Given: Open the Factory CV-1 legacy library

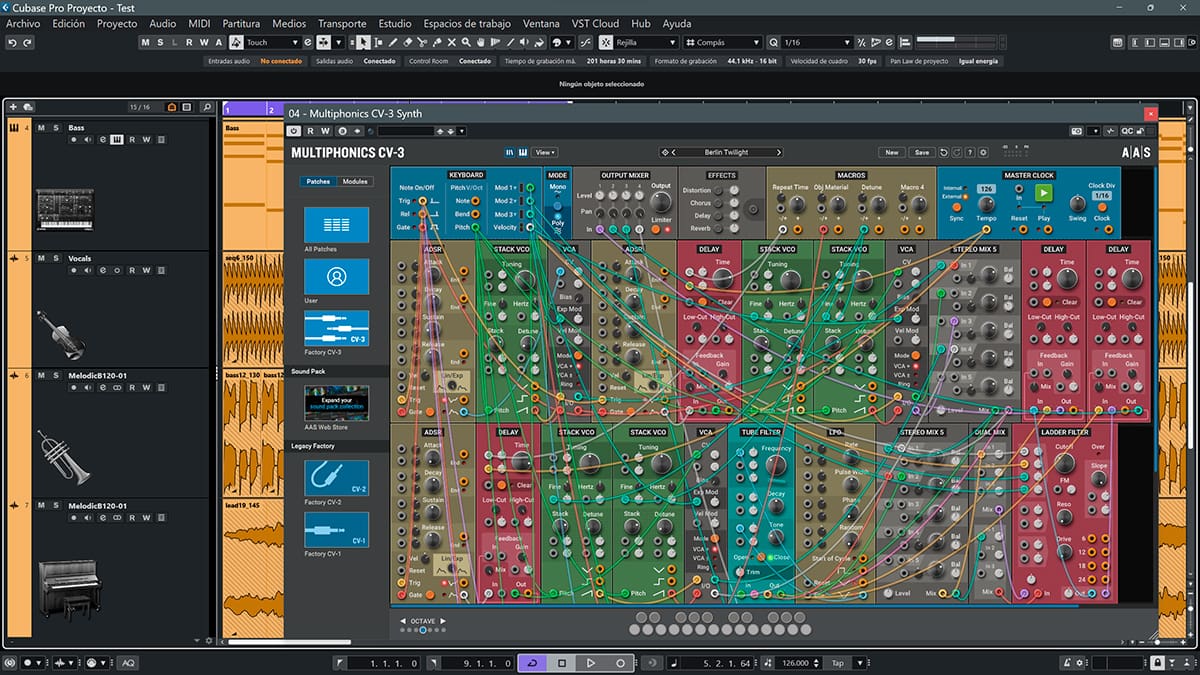Looking at the screenshot, I should click(336, 530).
